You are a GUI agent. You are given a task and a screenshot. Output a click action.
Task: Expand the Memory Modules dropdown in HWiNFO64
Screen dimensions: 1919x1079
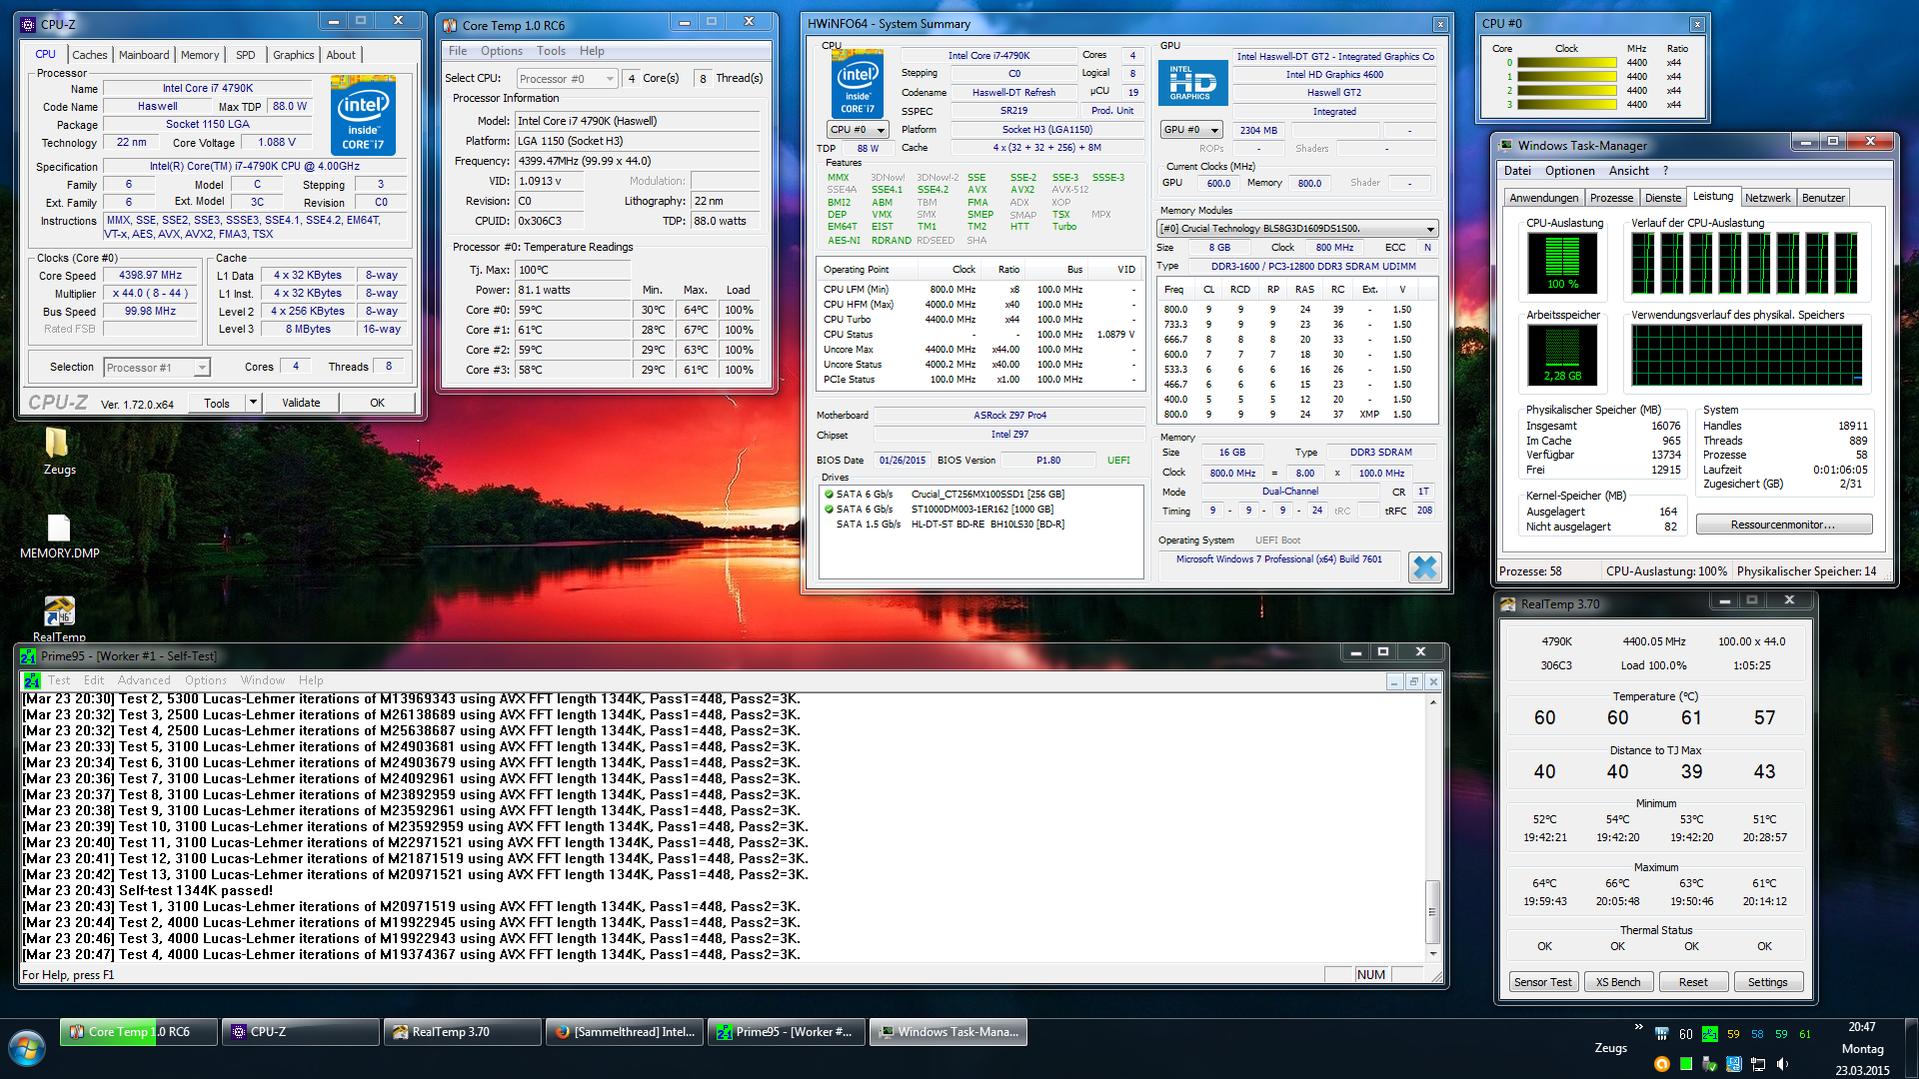coord(1298,228)
